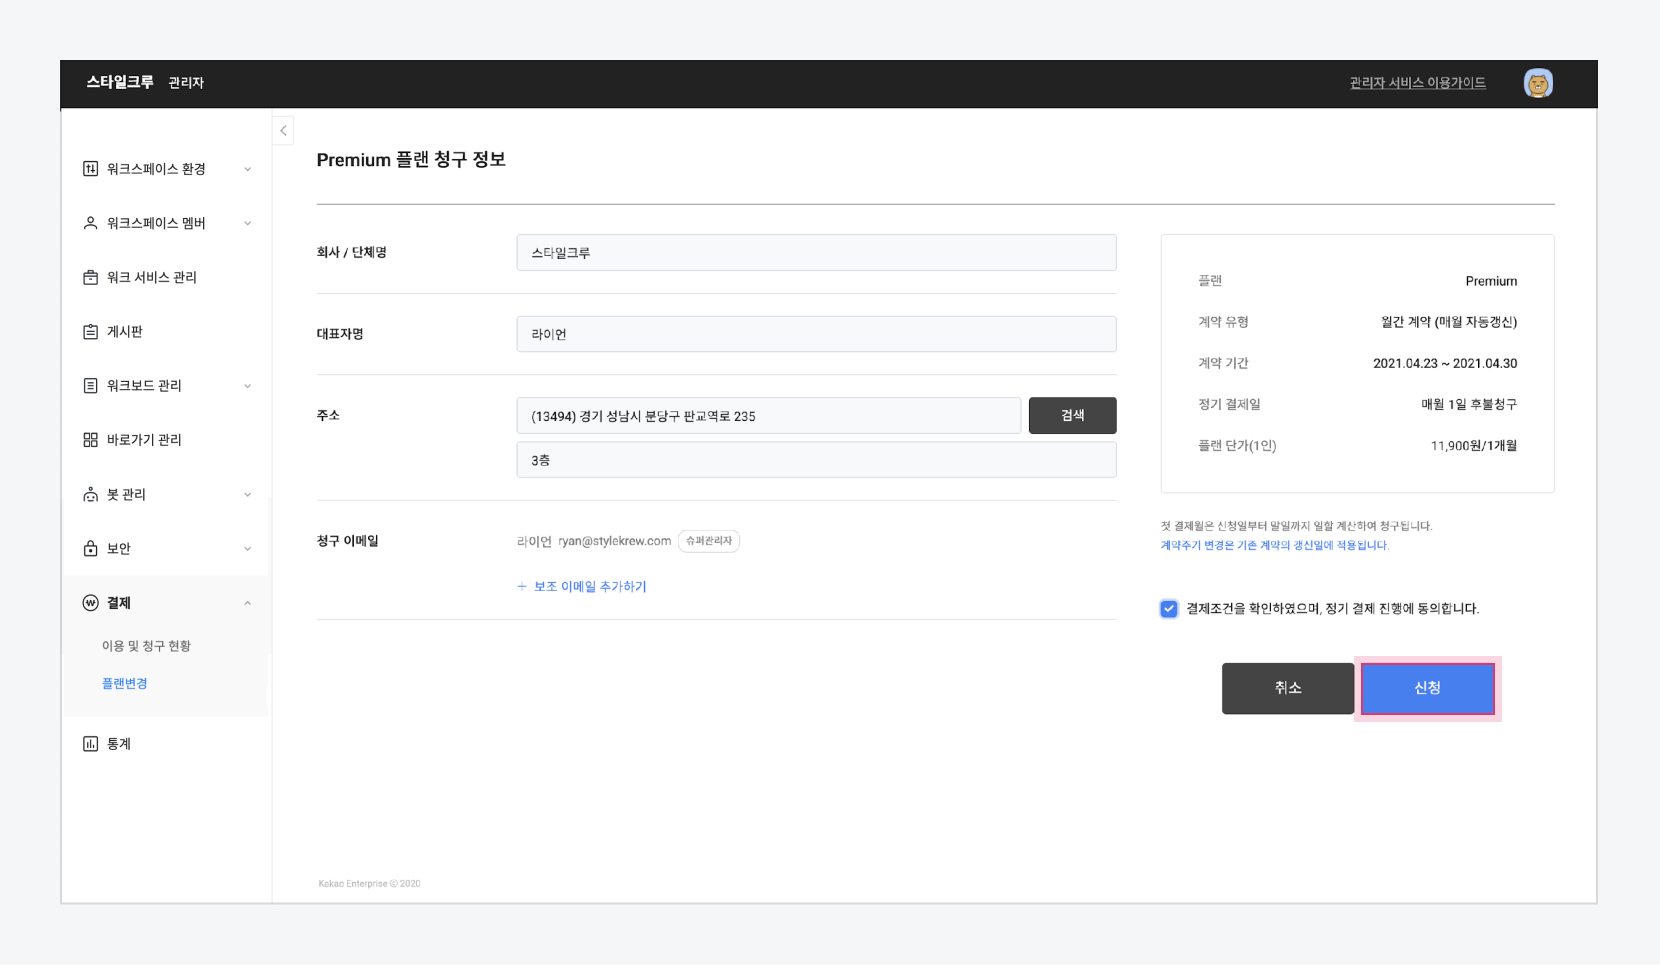Image resolution: width=1660 pixels, height=965 pixels.
Task: Click the statistics chart icon
Action: click(90, 744)
